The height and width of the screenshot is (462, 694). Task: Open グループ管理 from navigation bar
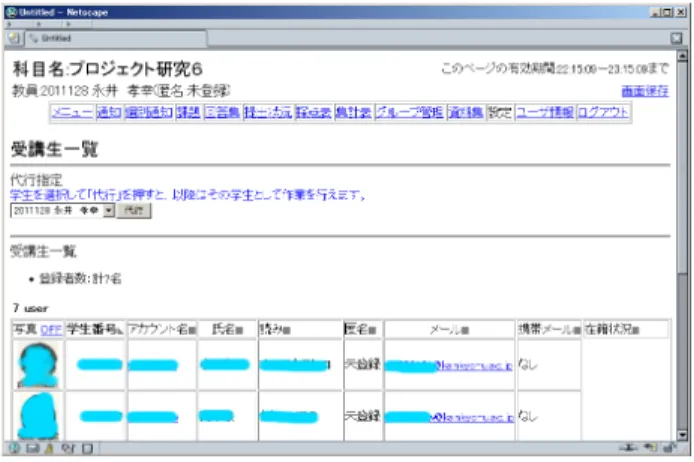(x=409, y=112)
